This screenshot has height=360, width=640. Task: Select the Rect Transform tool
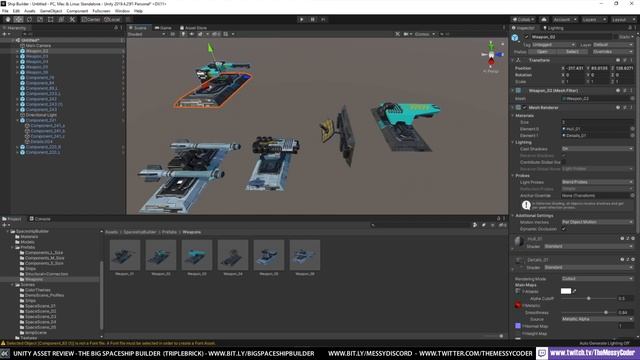[x=51, y=20]
